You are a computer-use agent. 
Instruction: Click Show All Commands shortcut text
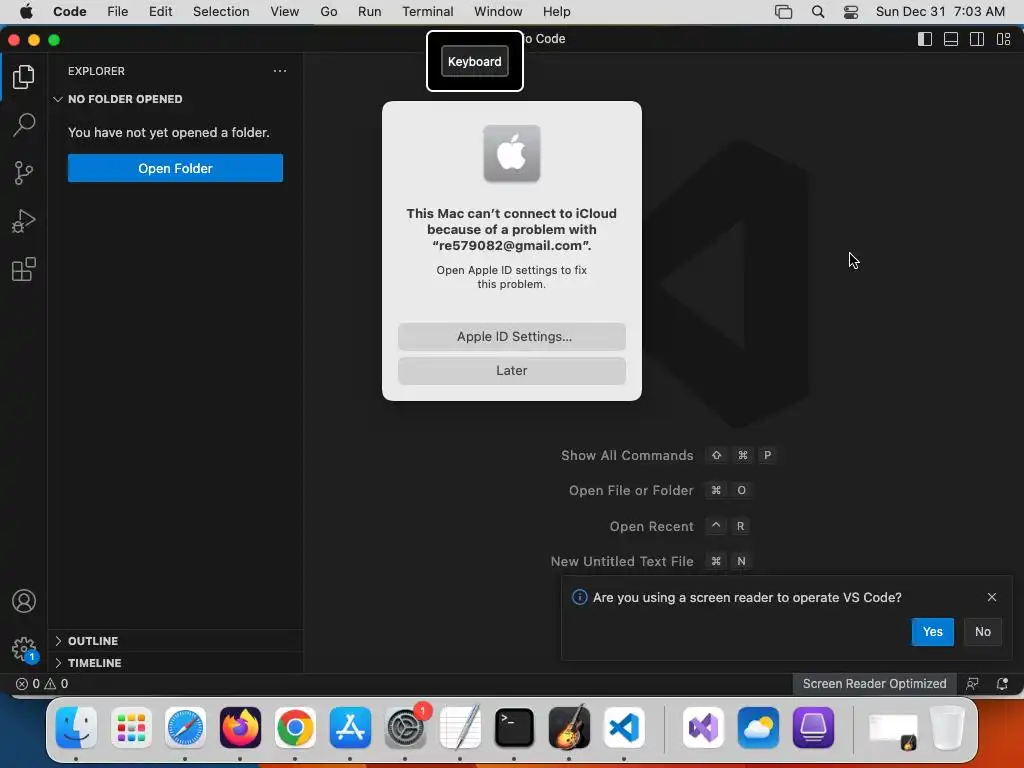pyautogui.click(x=627, y=455)
